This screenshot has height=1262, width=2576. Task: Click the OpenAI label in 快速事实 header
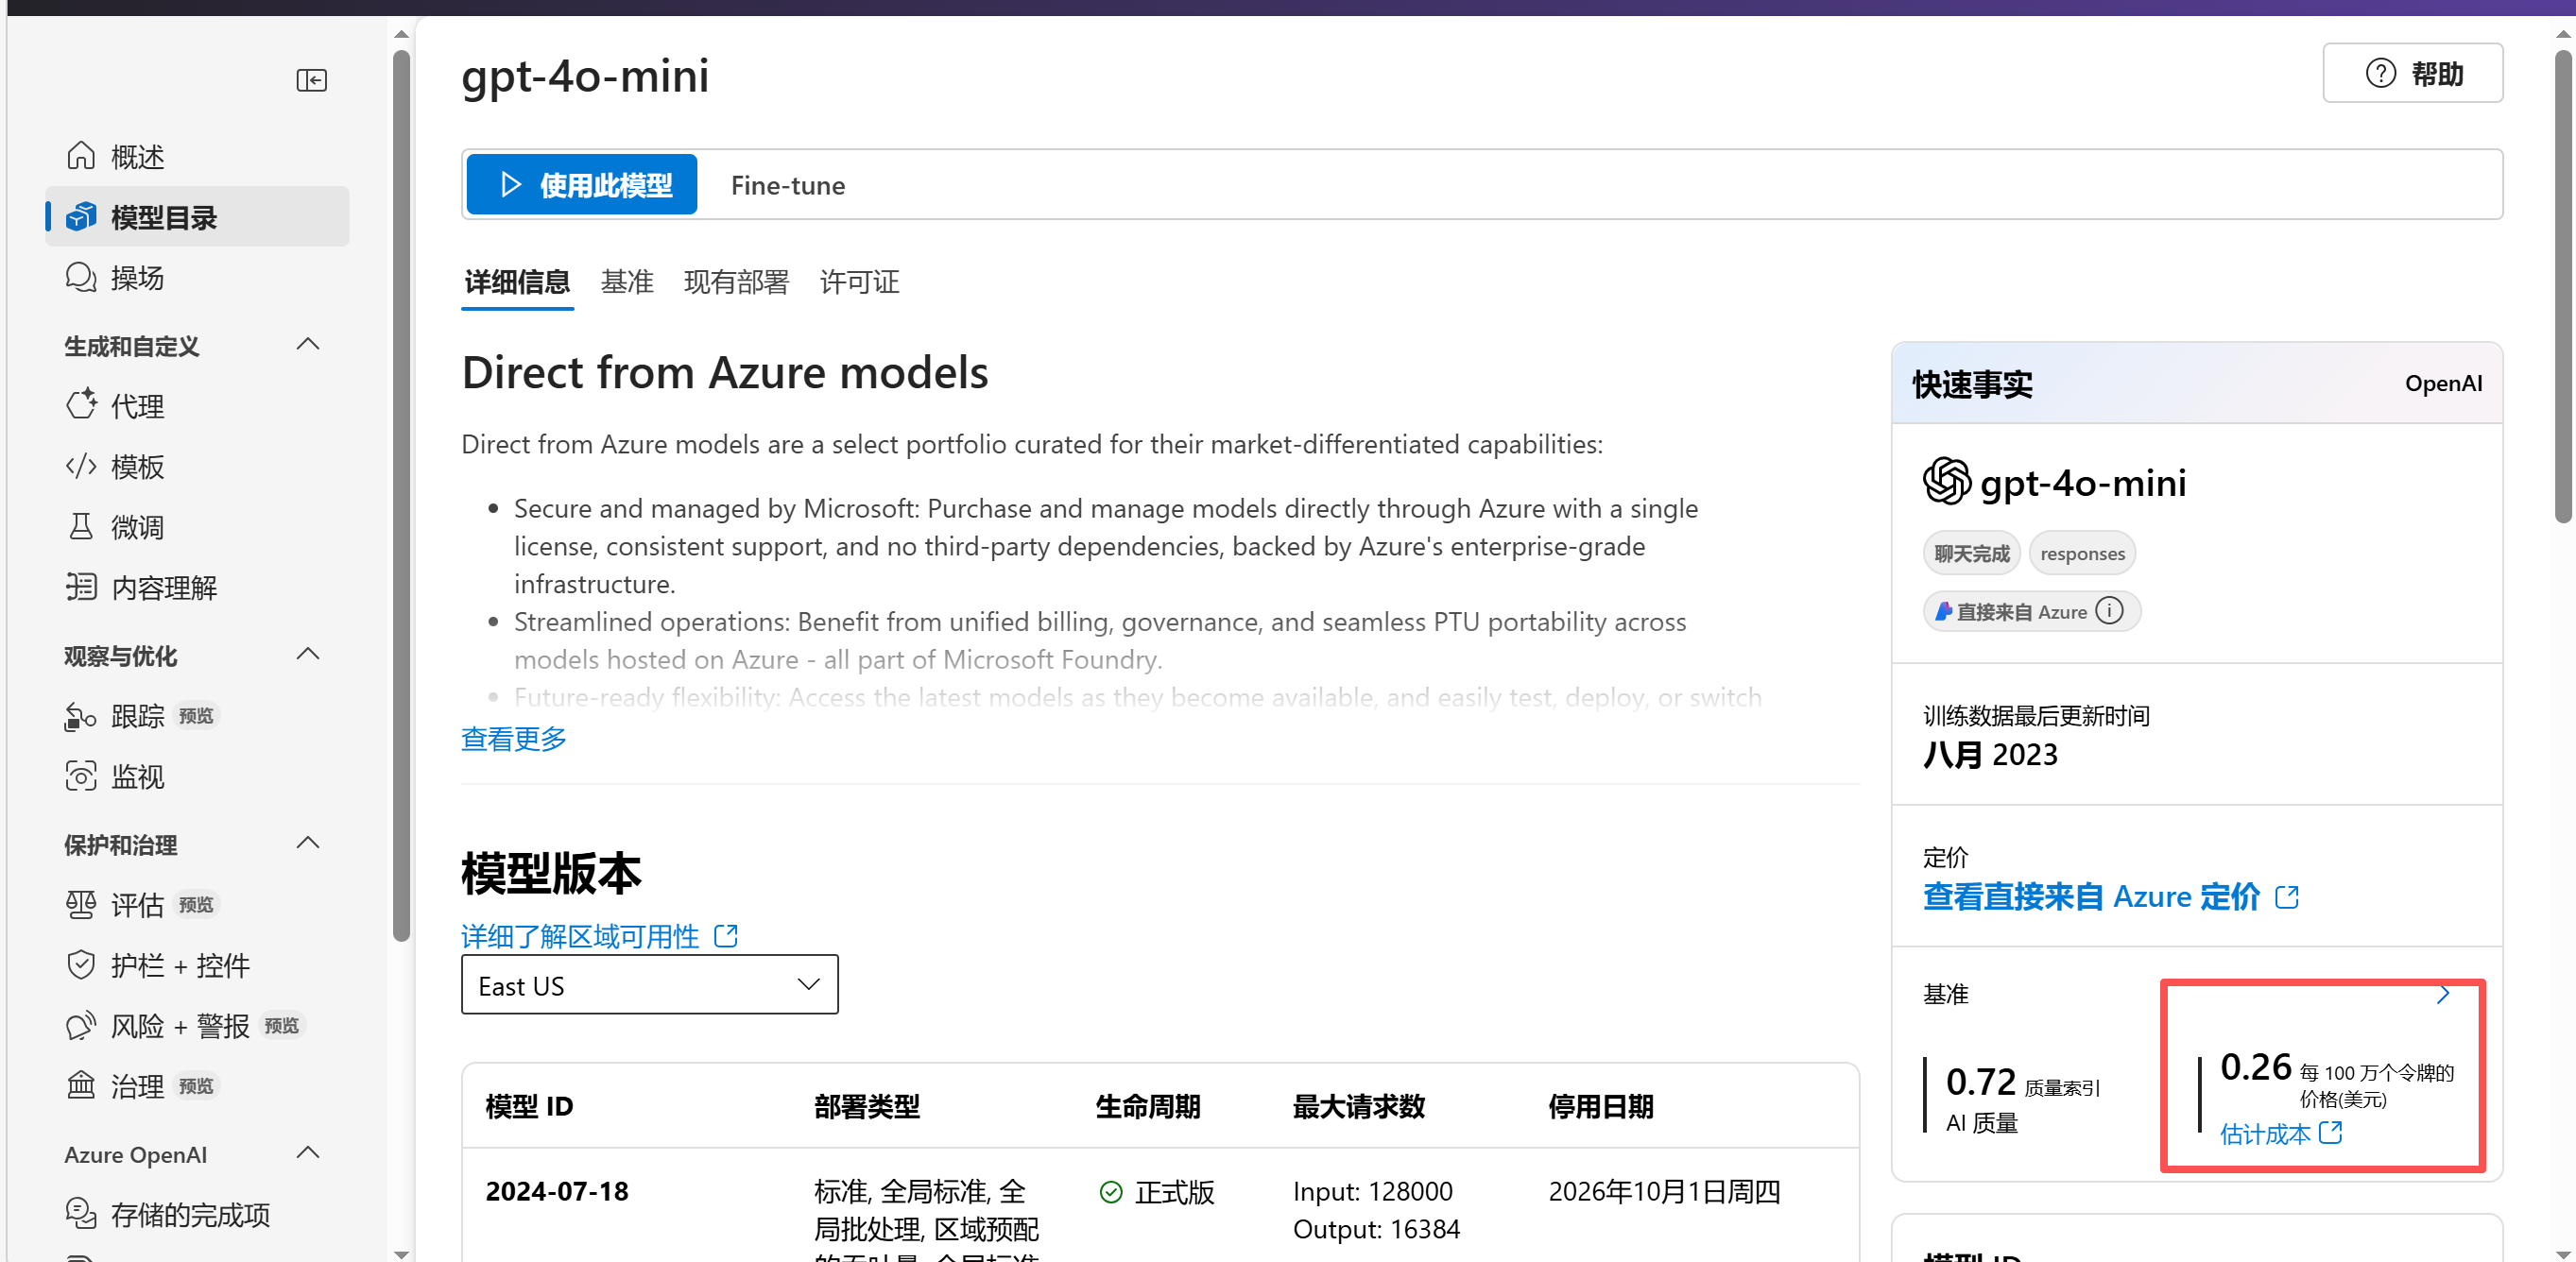(2443, 384)
